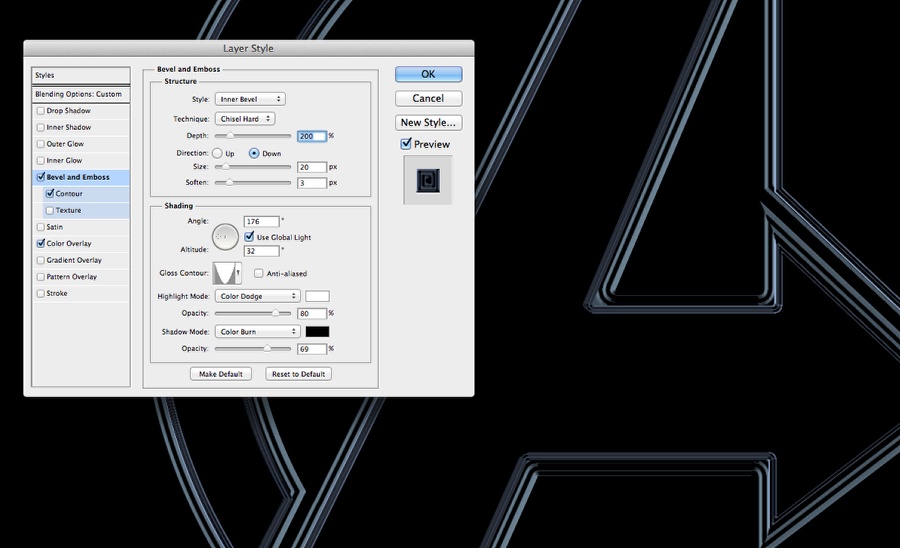Viewport: 900px width, 548px height.
Task: Click the white highlight color swatch
Action: coord(317,296)
